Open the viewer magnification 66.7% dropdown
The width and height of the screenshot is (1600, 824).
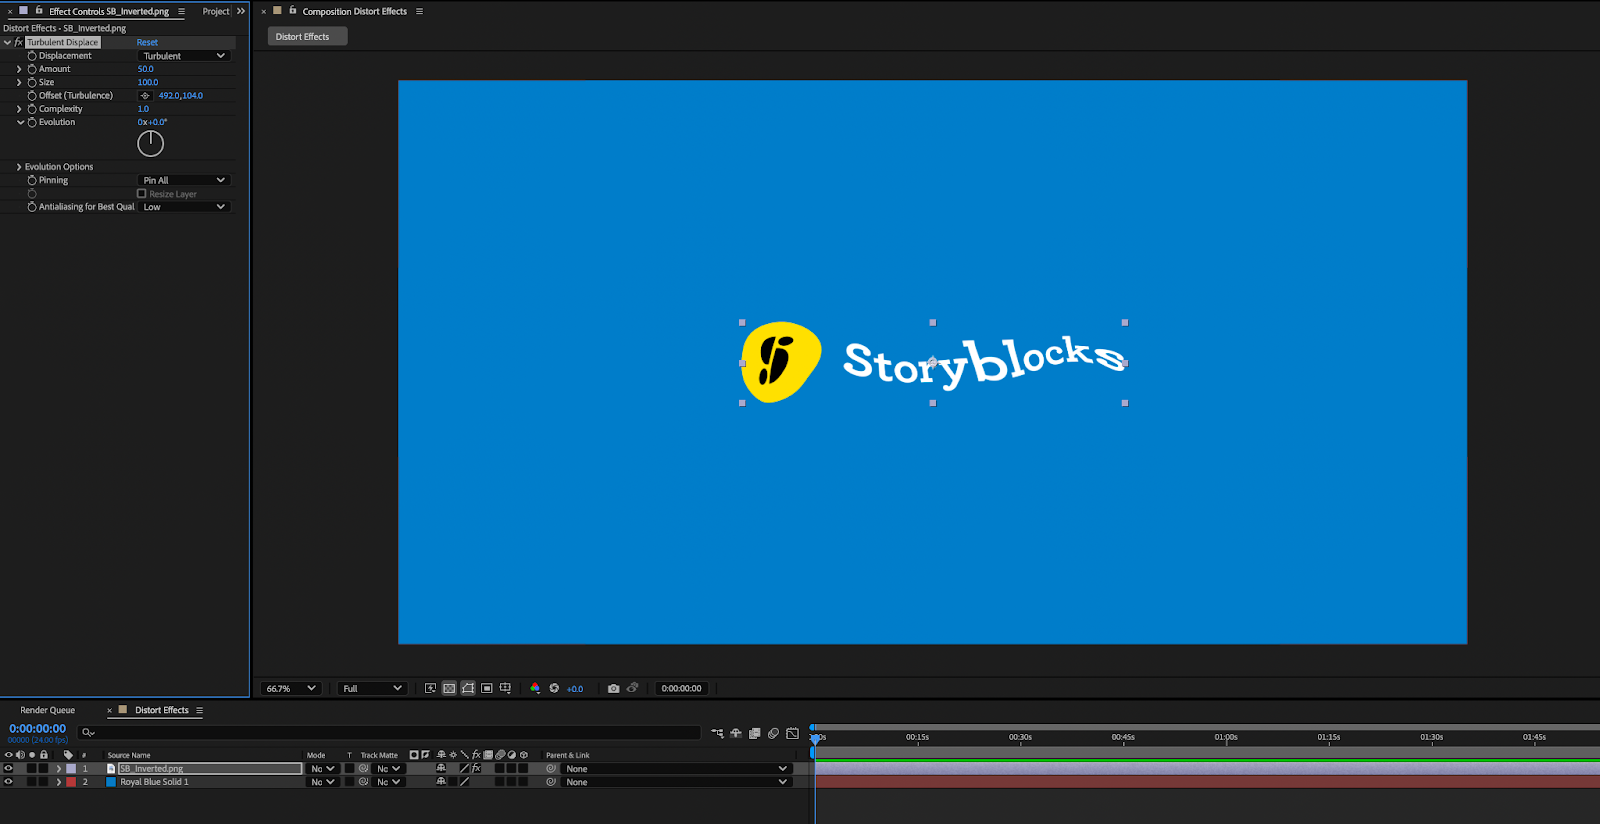tap(290, 688)
